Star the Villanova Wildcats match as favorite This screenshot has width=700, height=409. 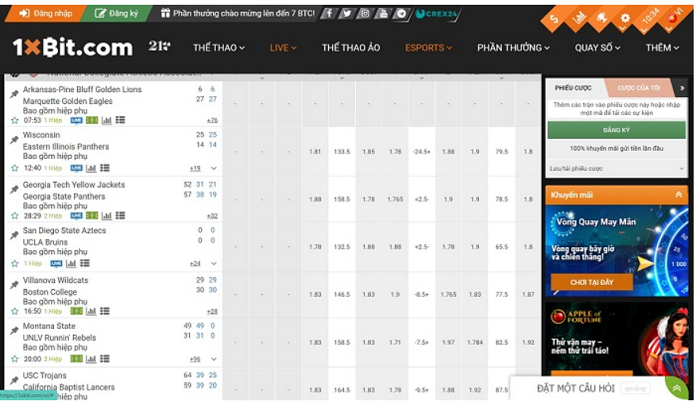point(14,311)
